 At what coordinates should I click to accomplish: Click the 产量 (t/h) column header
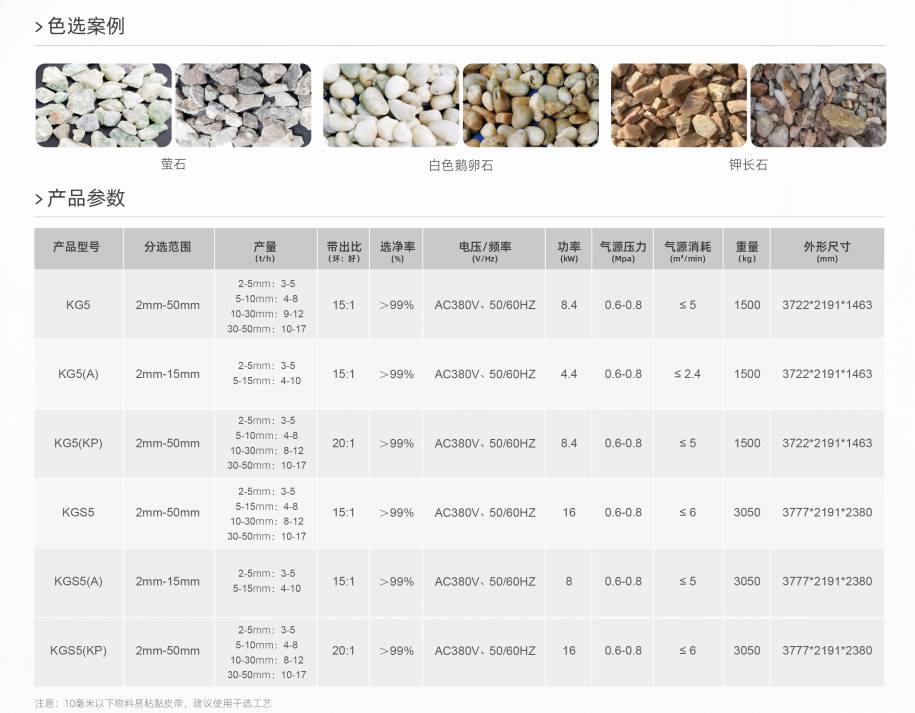point(266,249)
